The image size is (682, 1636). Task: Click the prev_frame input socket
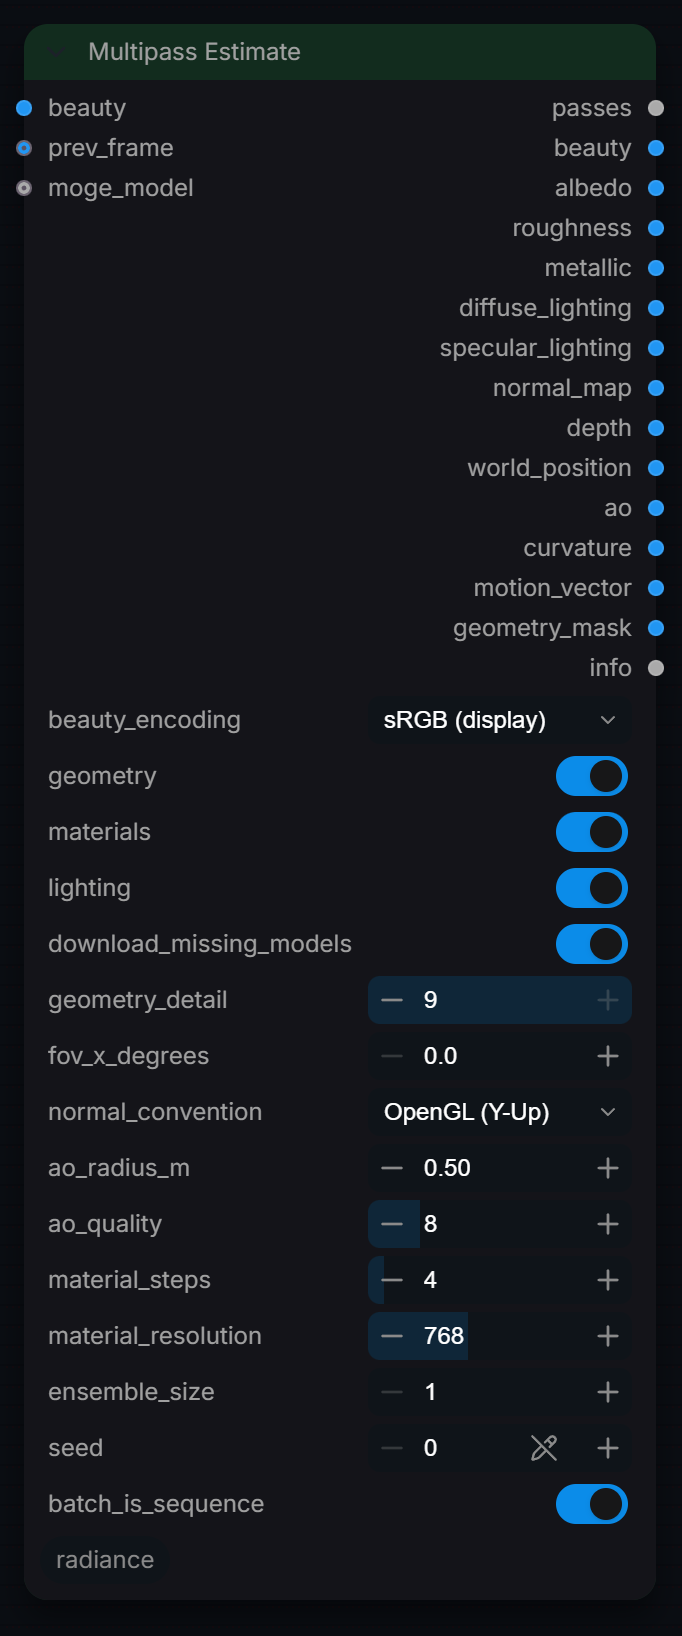(24, 148)
